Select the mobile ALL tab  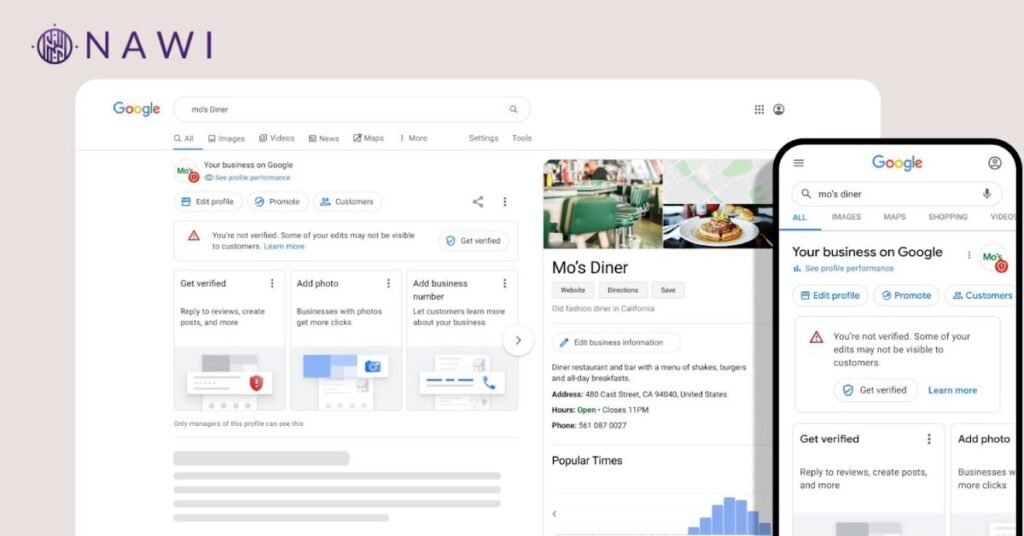(799, 217)
